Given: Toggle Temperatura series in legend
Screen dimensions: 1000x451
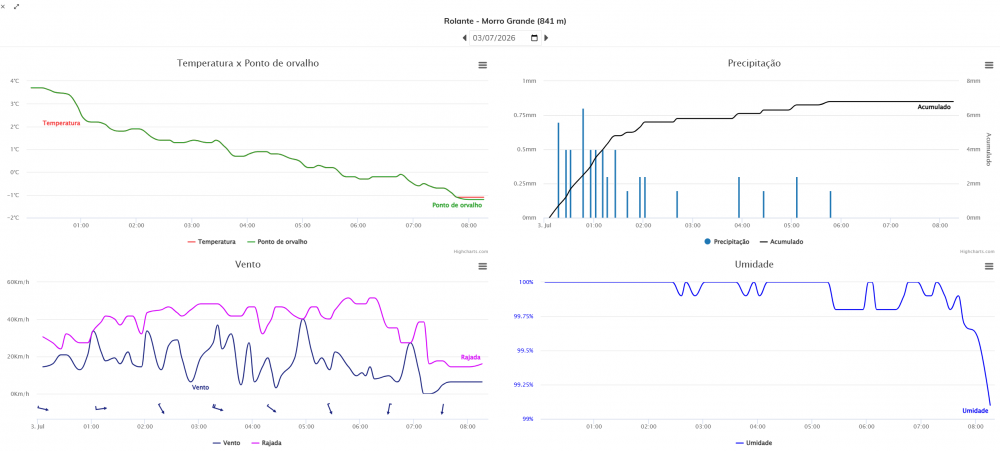Looking at the screenshot, I should (212, 242).
